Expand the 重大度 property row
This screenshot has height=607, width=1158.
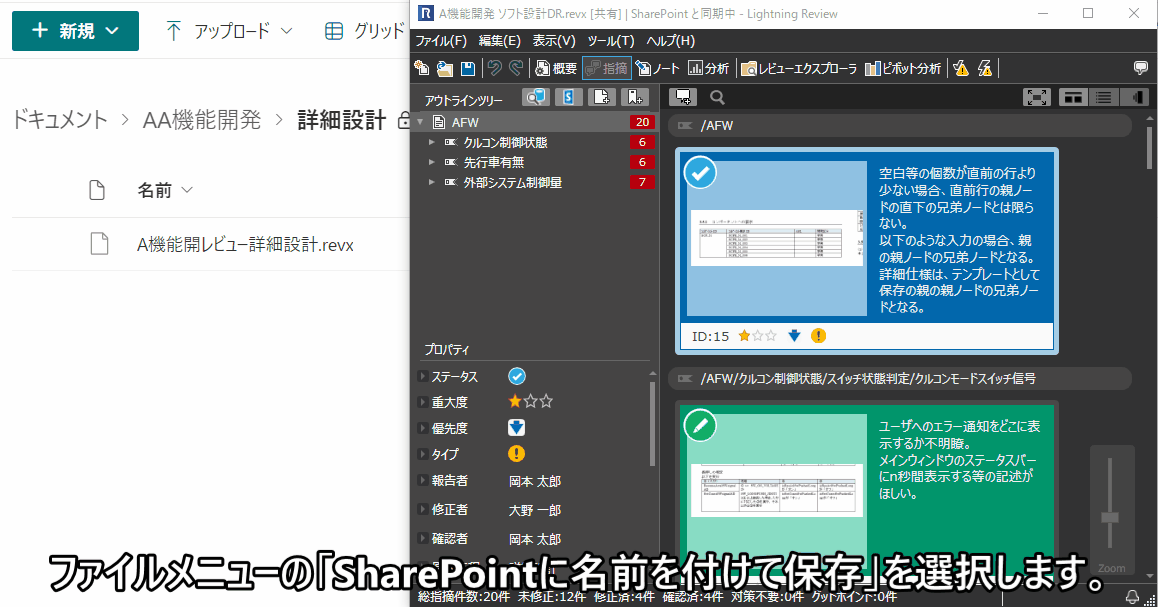coord(422,402)
